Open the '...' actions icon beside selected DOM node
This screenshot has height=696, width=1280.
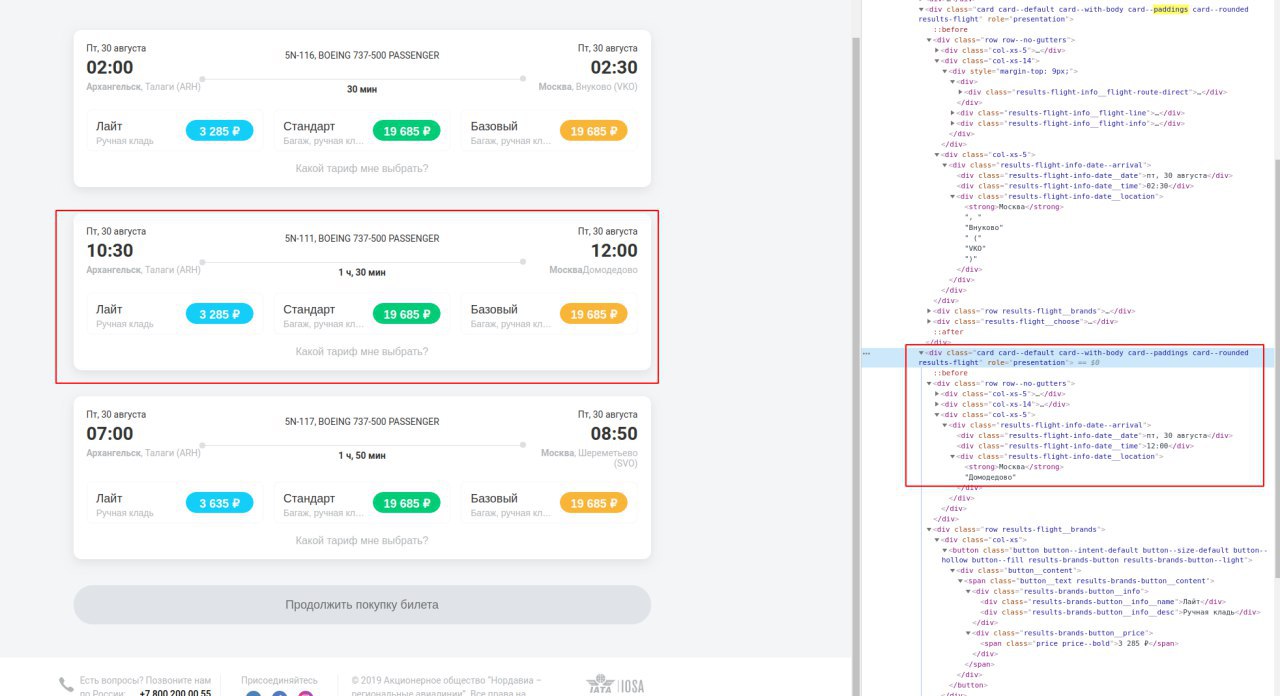(867, 353)
